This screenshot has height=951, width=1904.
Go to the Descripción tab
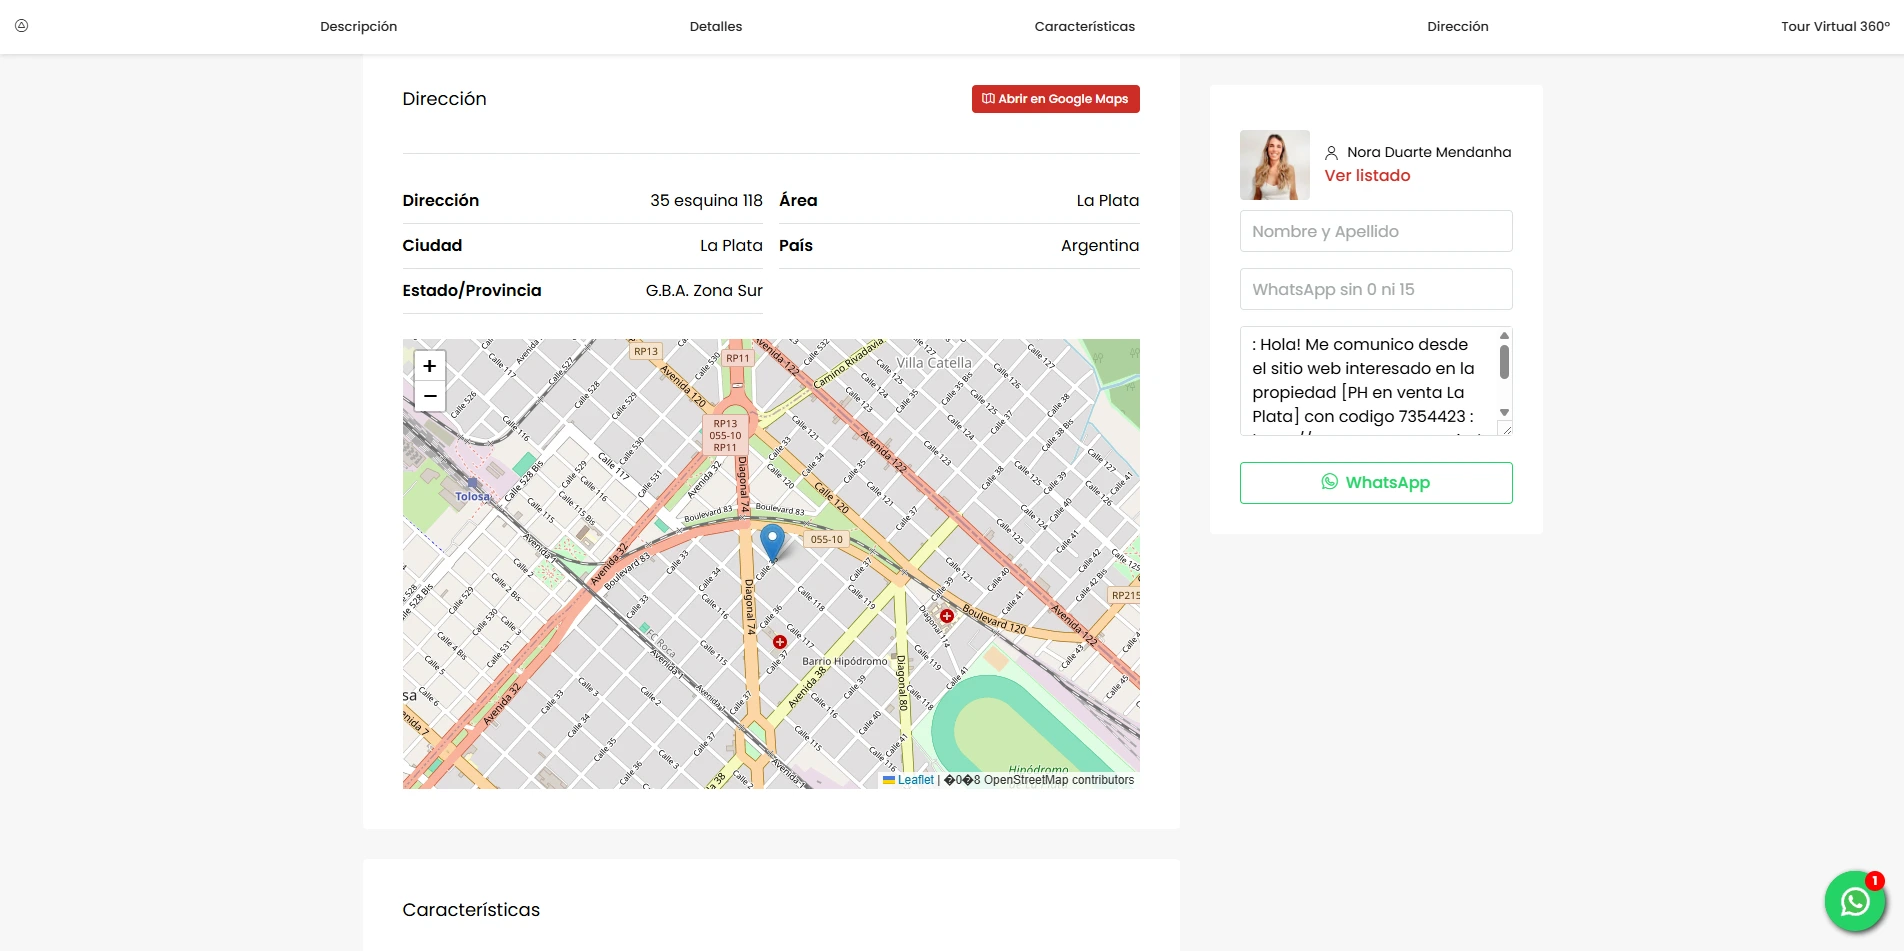click(x=358, y=27)
